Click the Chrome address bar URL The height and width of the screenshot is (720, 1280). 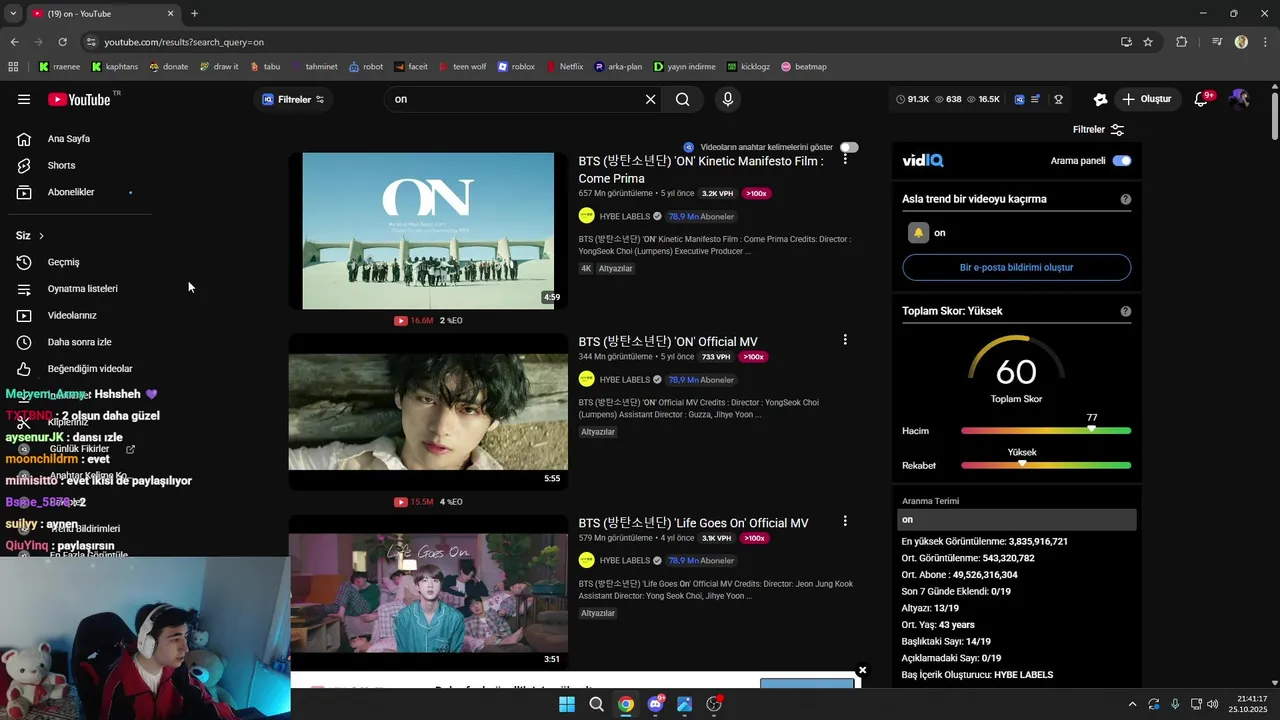tap(184, 42)
